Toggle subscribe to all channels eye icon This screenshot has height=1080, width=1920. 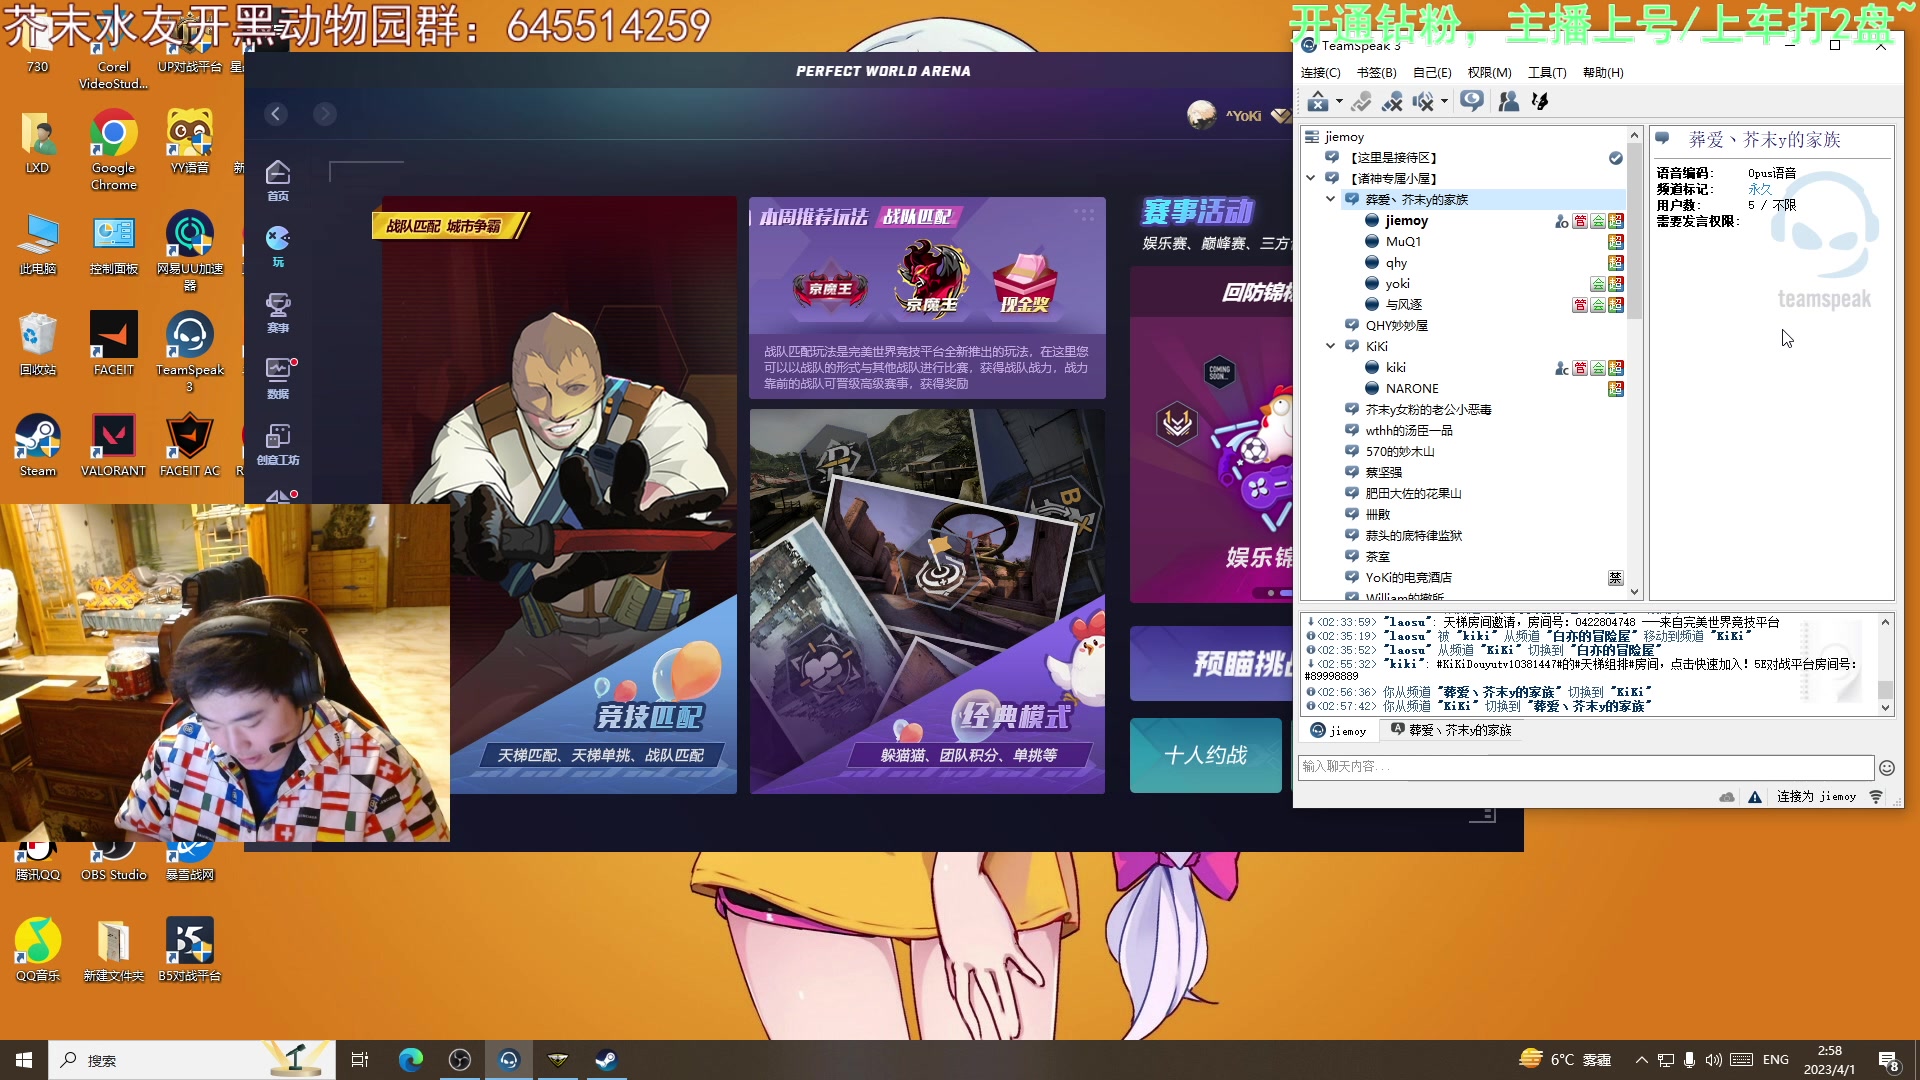[1472, 101]
